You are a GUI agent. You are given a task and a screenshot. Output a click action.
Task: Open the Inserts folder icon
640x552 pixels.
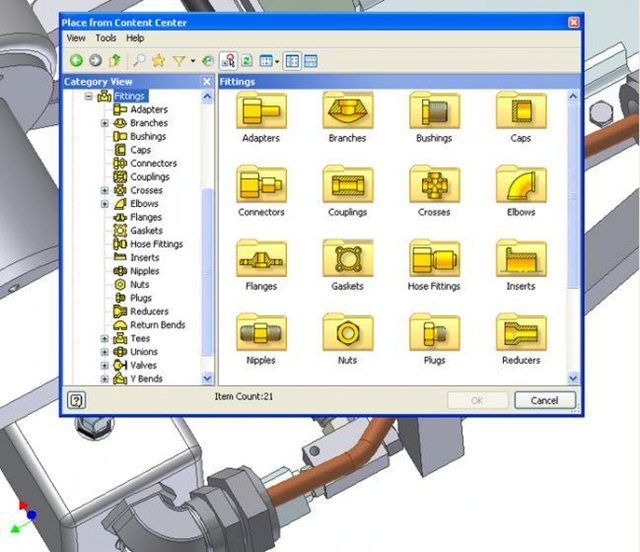pos(521,258)
